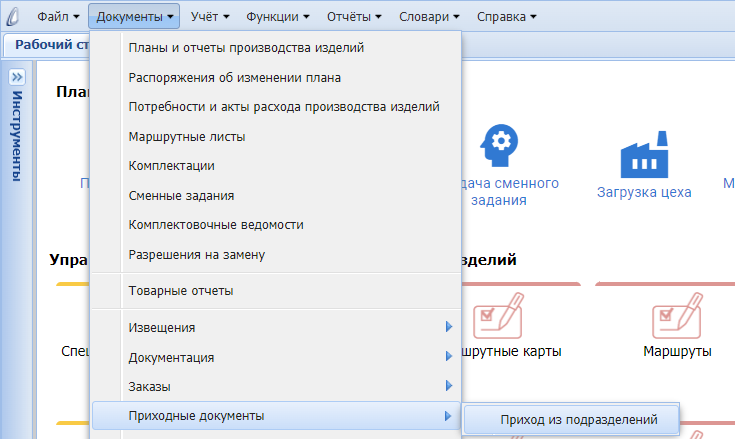The image size is (735, 439).
Task: Open Товарные отчеты from the menu
Action: [x=181, y=291]
